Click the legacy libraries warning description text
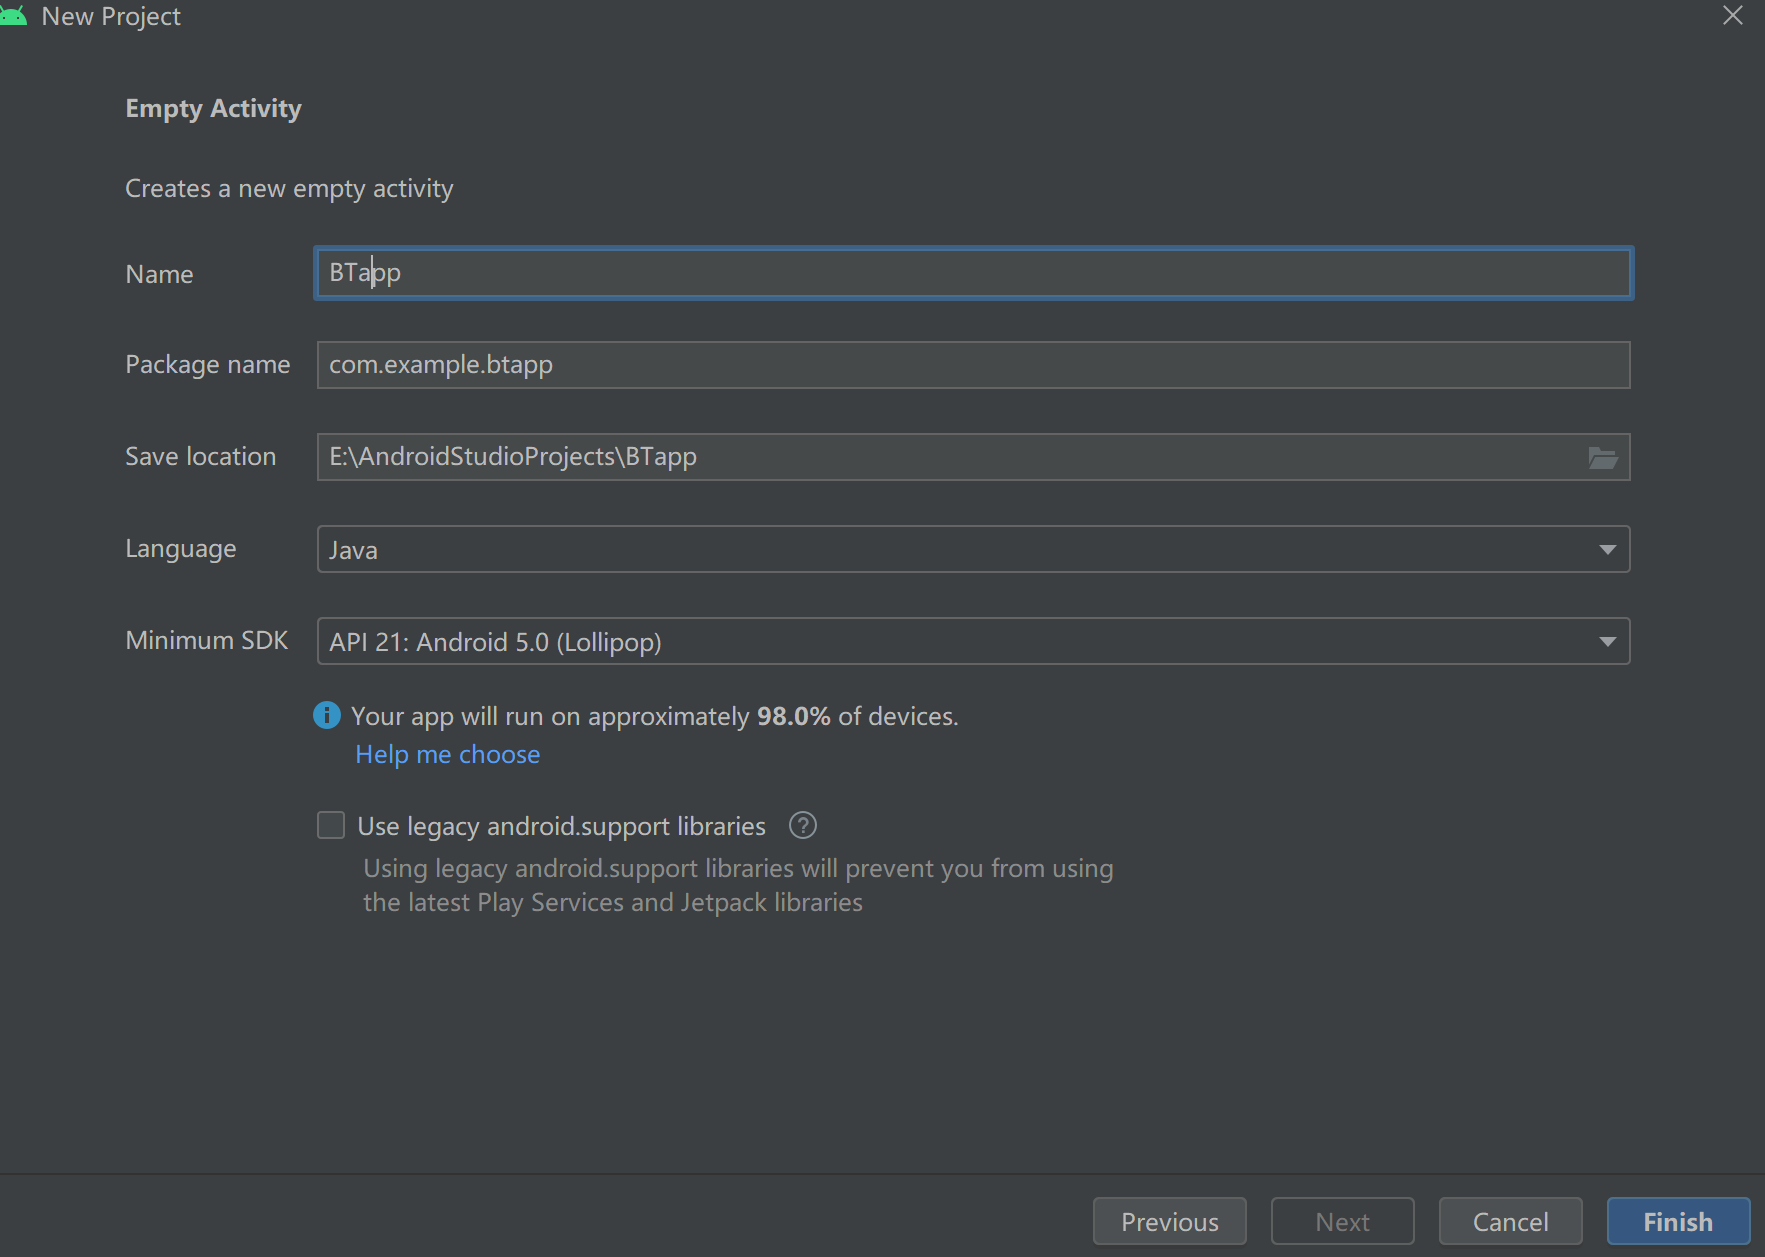 click(738, 885)
